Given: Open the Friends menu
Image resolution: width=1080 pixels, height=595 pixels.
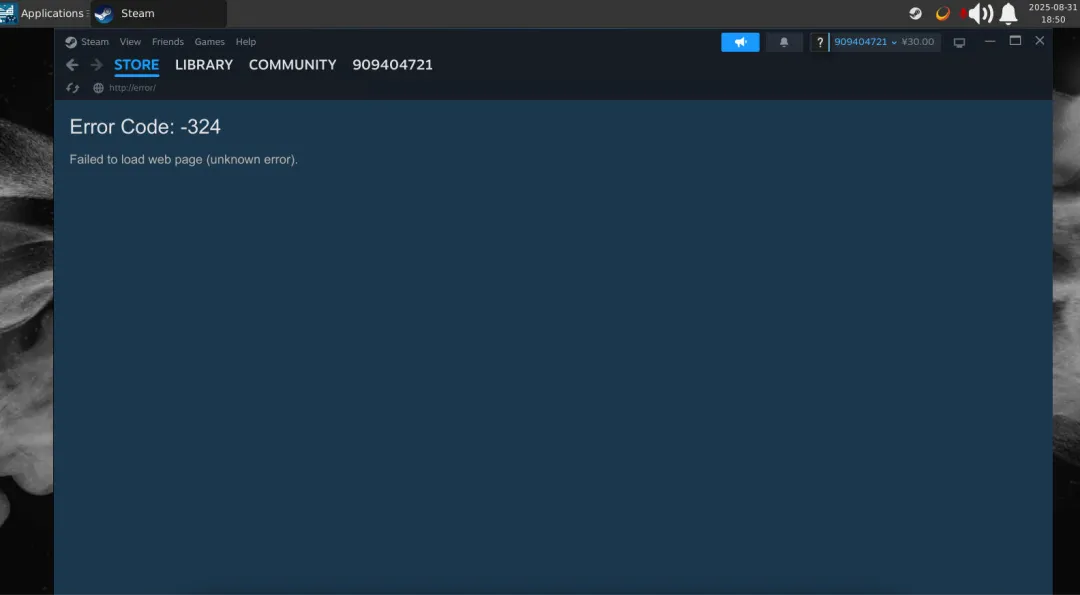Looking at the screenshot, I should click(168, 42).
